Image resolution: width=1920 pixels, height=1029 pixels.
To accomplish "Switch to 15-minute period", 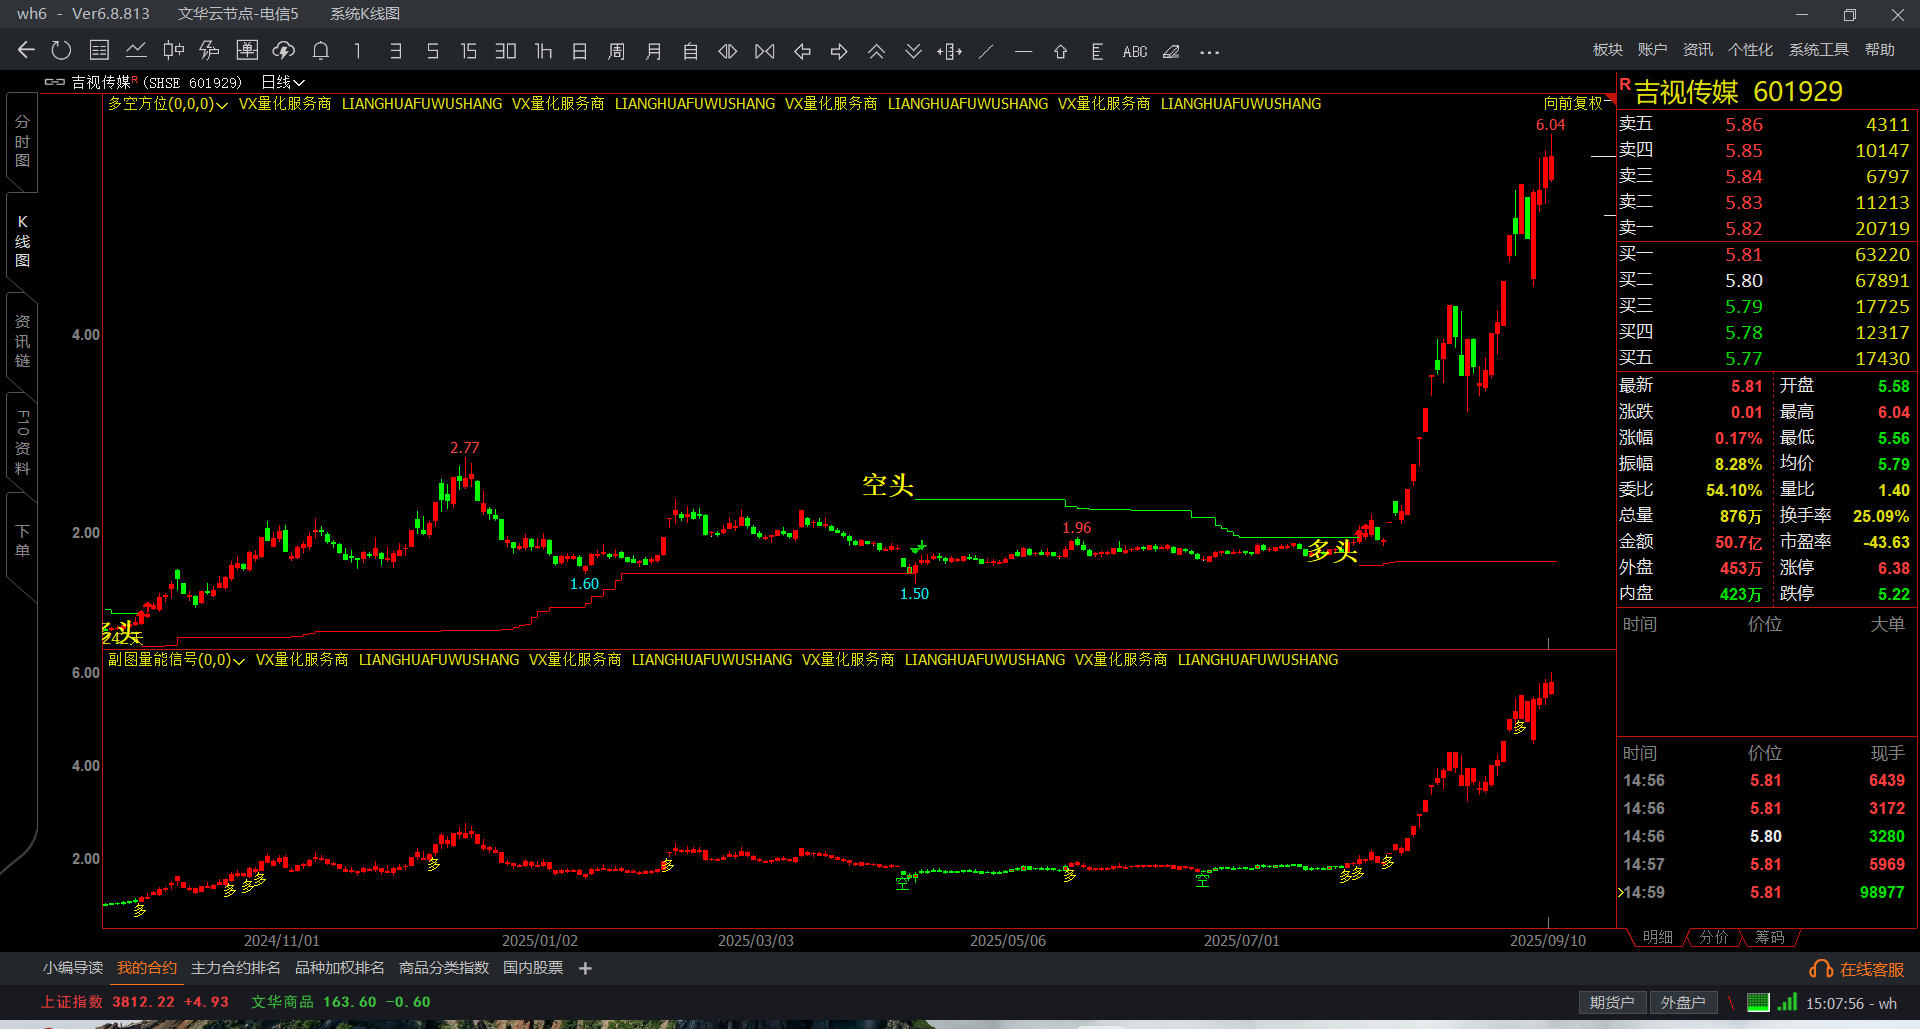I will 468,51.
